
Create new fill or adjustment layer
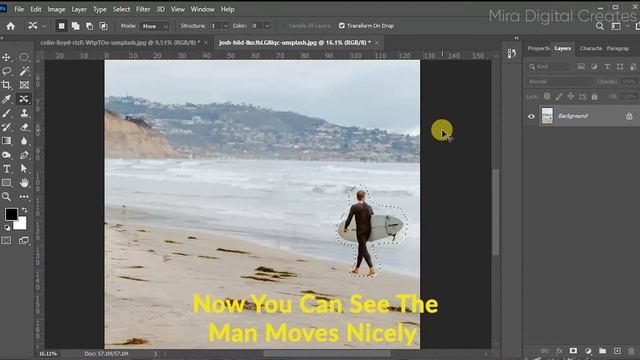pyautogui.click(x=588, y=351)
